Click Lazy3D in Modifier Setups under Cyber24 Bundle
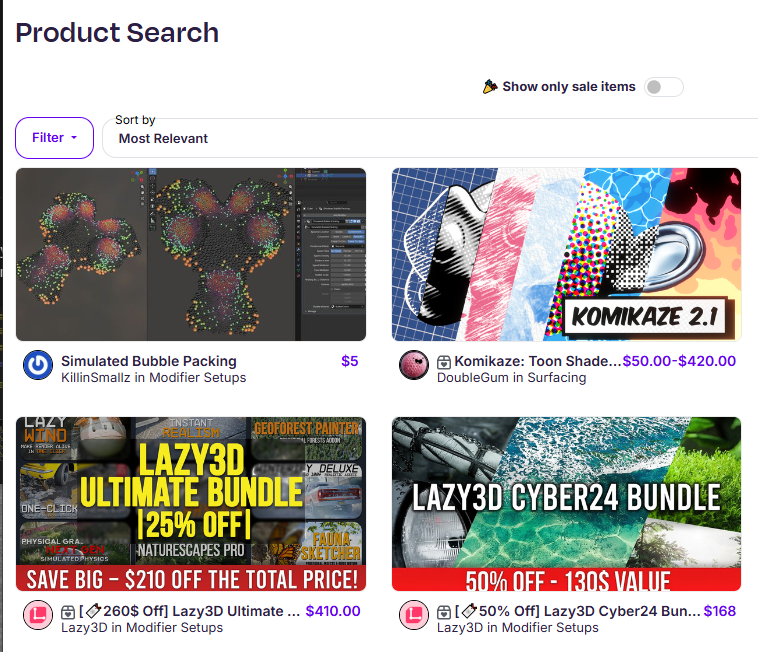Image resolution: width=758 pixels, height=652 pixels. point(518,627)
